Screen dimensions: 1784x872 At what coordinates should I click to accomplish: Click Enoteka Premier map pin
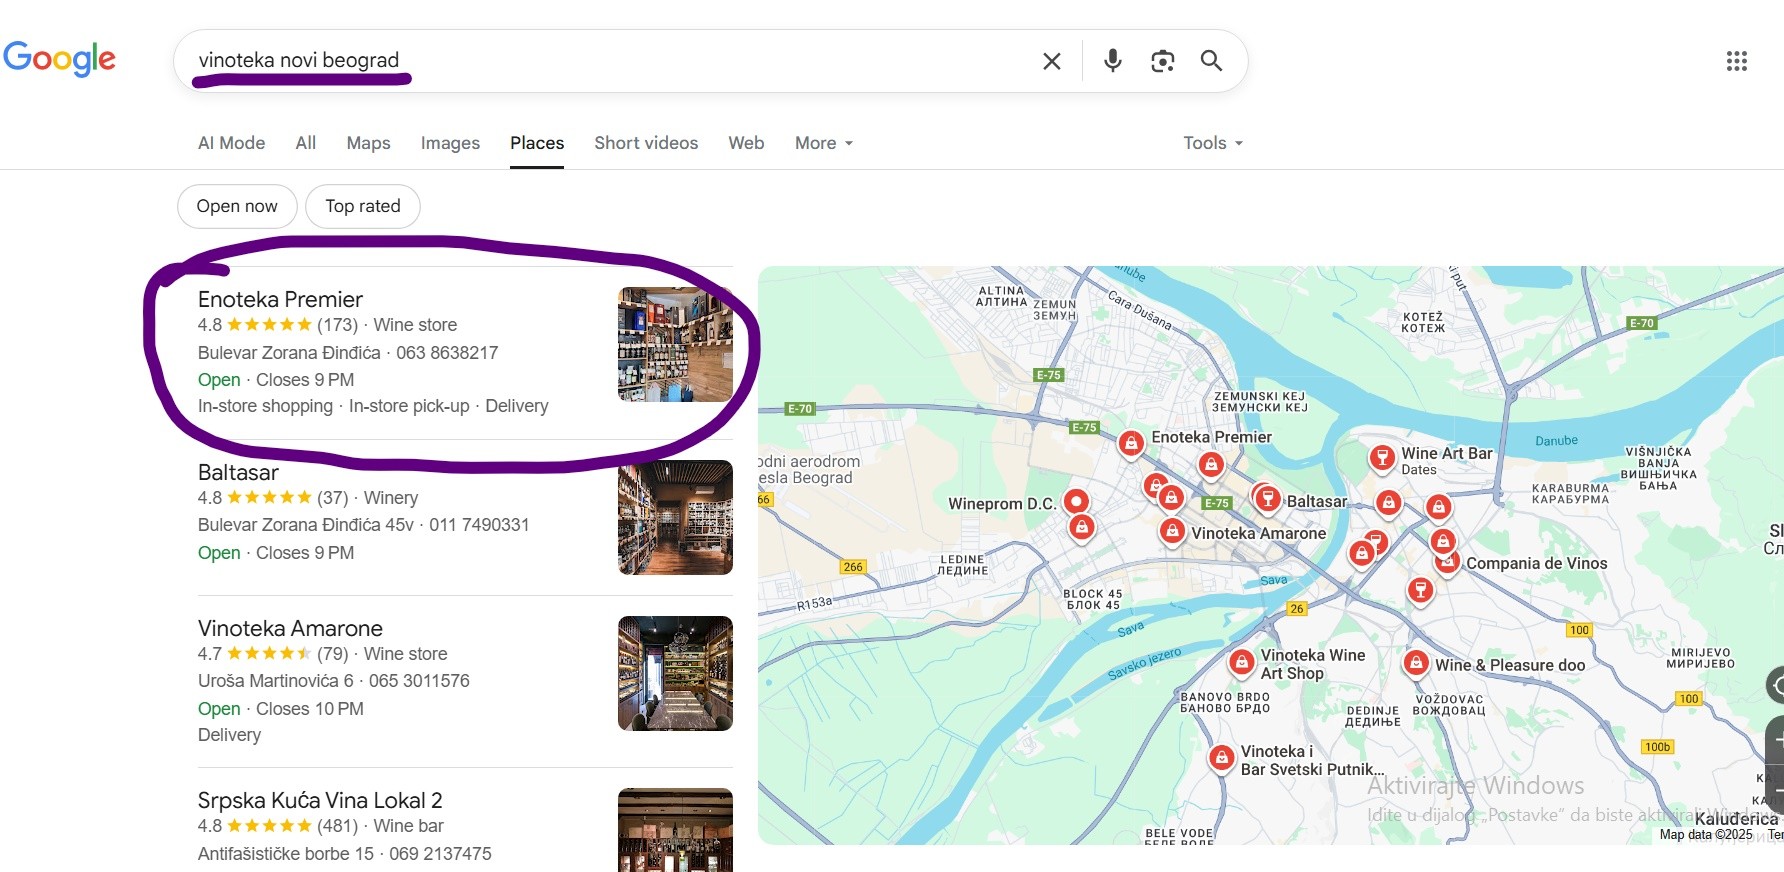point(1131,442)
